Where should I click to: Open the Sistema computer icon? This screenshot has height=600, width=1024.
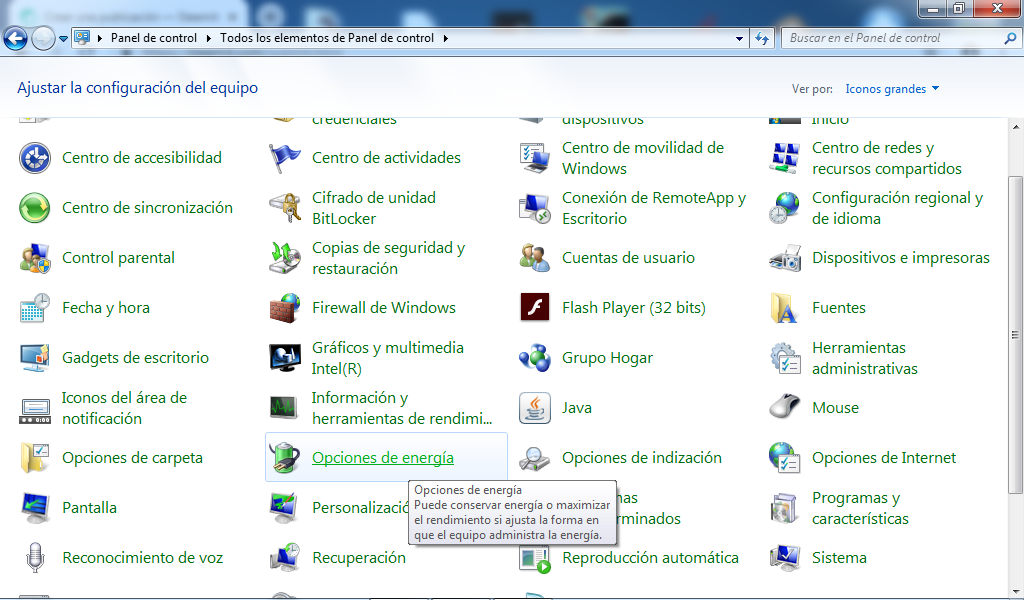click(785, 558)
